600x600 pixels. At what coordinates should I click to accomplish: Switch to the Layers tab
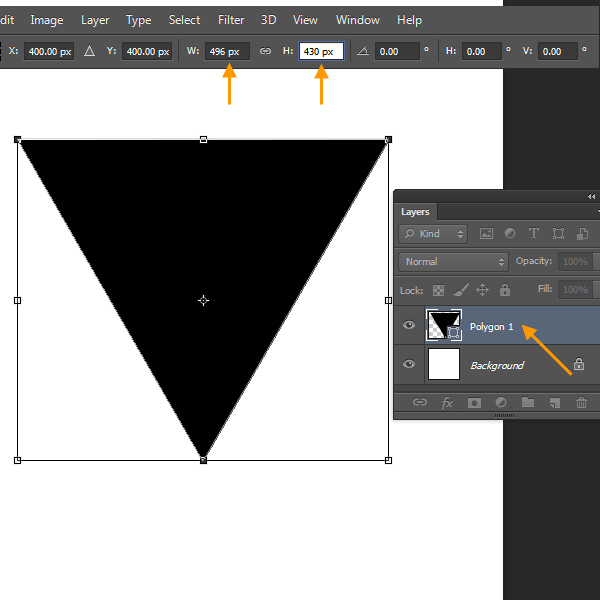tap(415, 212)
